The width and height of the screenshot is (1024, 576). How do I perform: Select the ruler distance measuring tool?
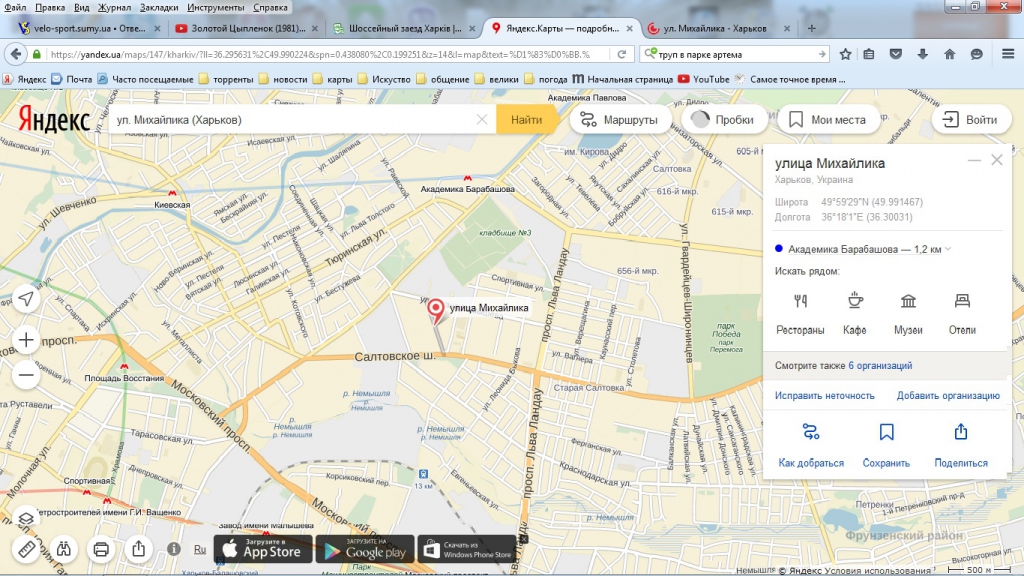pos(26,549)
